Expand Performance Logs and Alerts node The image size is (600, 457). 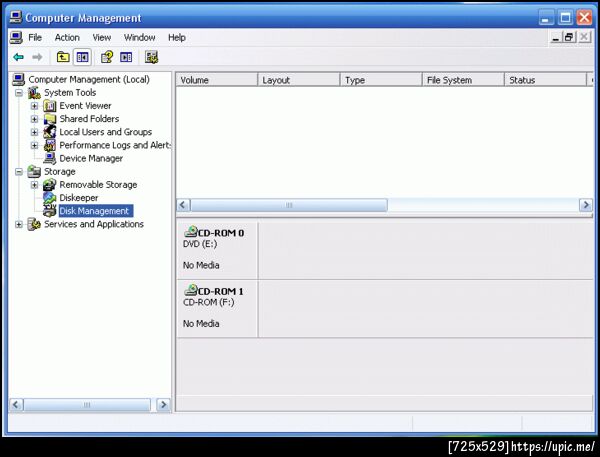(x=34, y=145)
